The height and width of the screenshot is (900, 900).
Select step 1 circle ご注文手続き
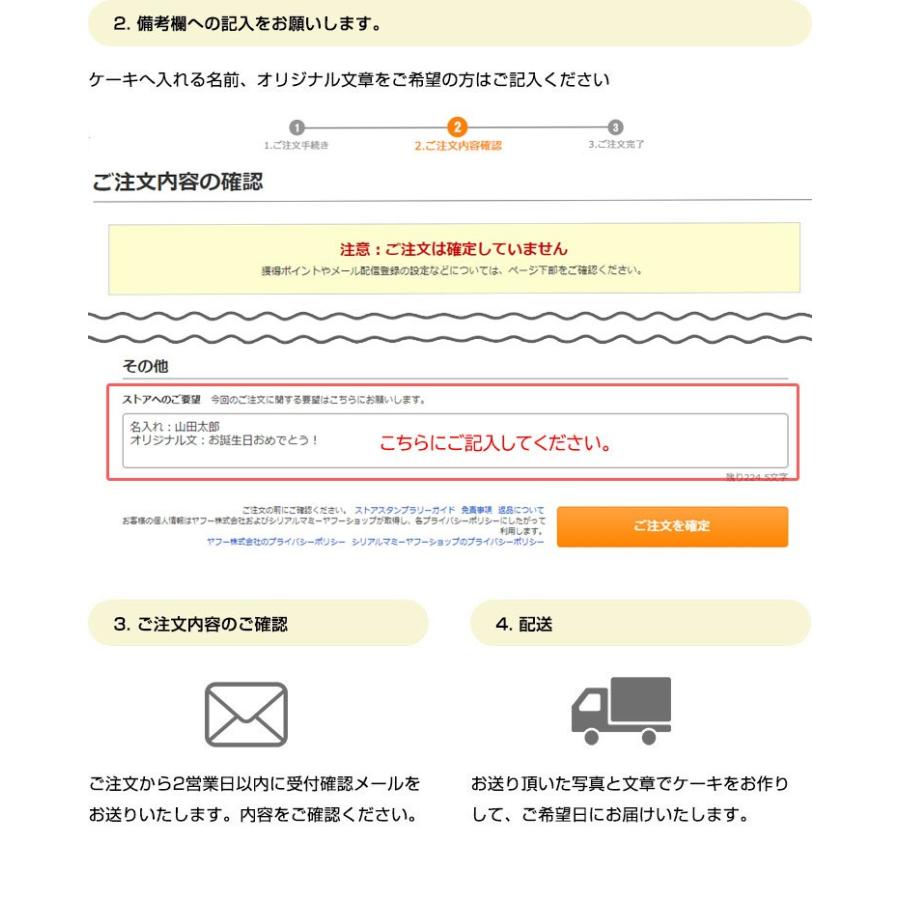coord(296,127)
